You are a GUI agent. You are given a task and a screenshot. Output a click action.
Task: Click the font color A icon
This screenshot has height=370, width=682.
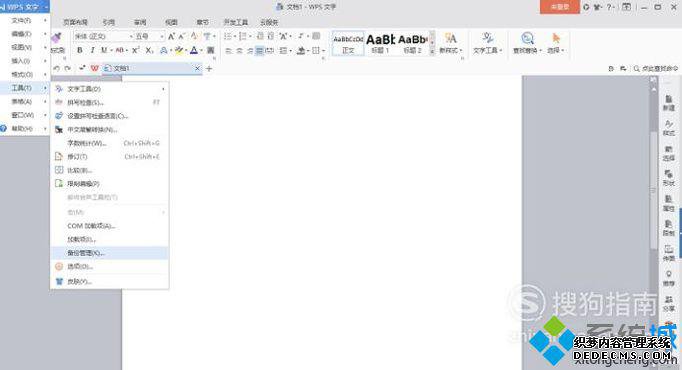click(194, 50)
